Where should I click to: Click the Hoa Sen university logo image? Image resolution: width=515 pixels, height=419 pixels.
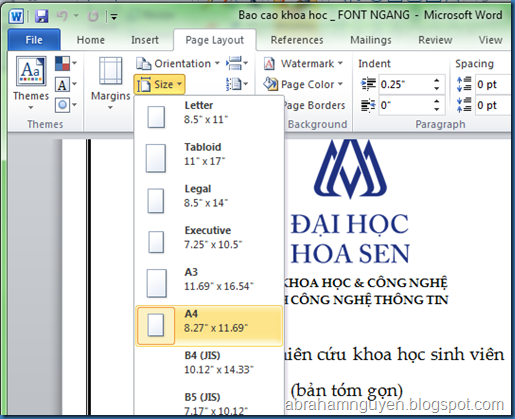(350, 169)
